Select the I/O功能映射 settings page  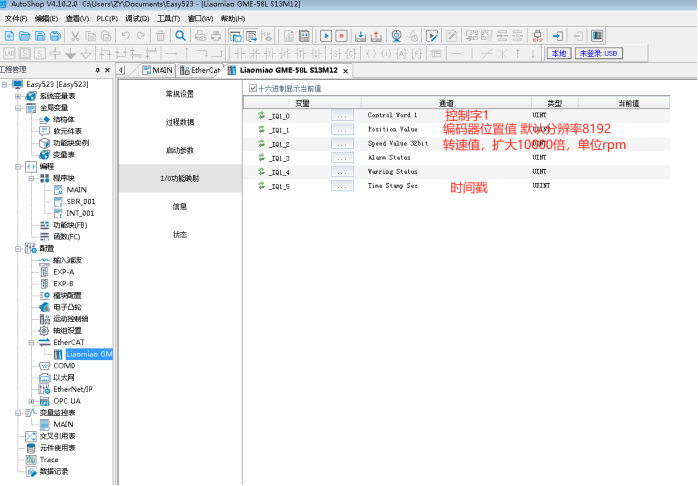[x=180, y=178]
